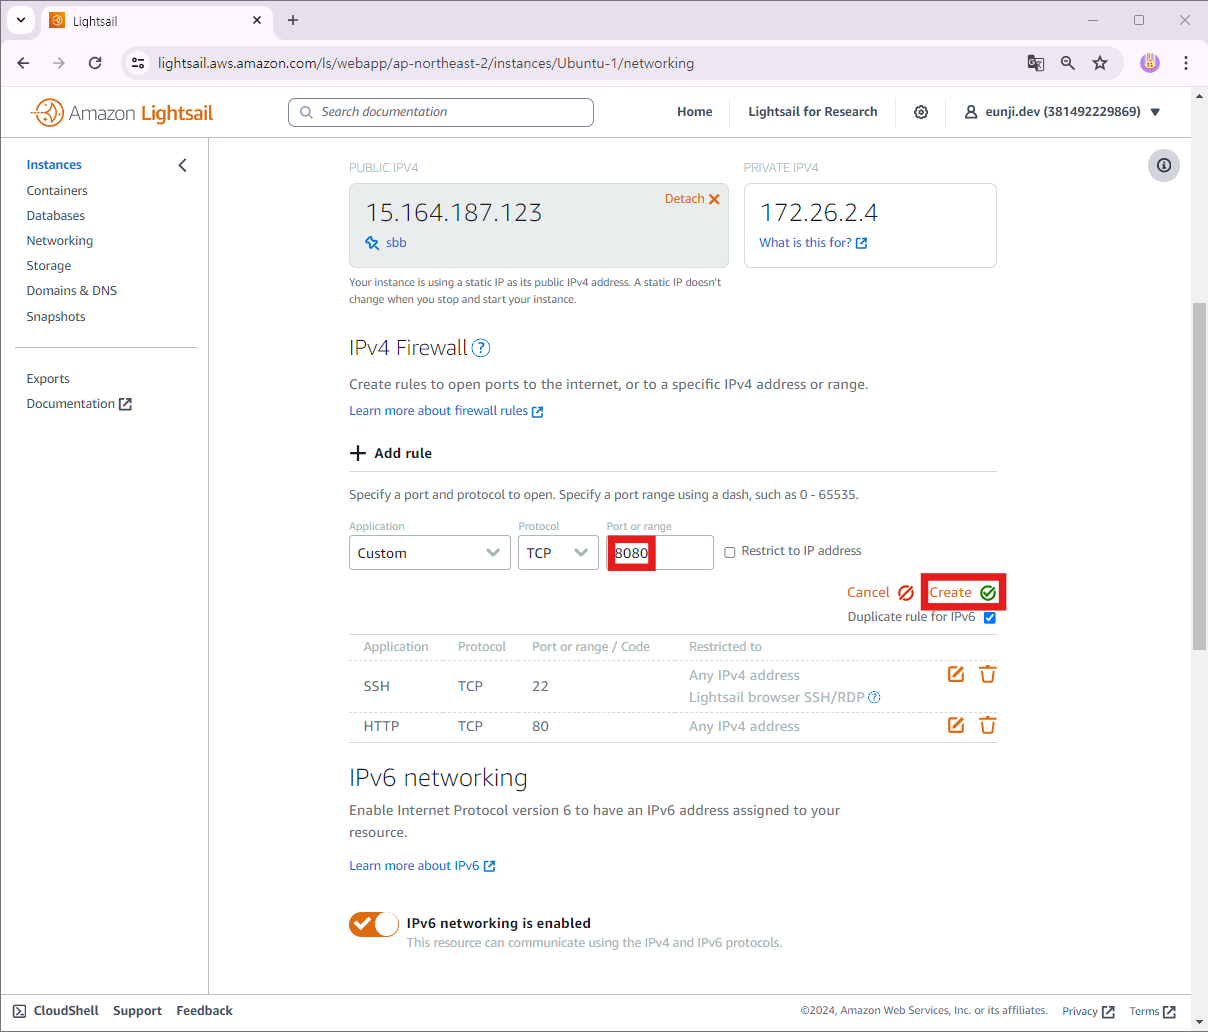Open Storage in sidebar
Image resolution: width=1208 pixels, height=1032 pixels.
[49, 266]
